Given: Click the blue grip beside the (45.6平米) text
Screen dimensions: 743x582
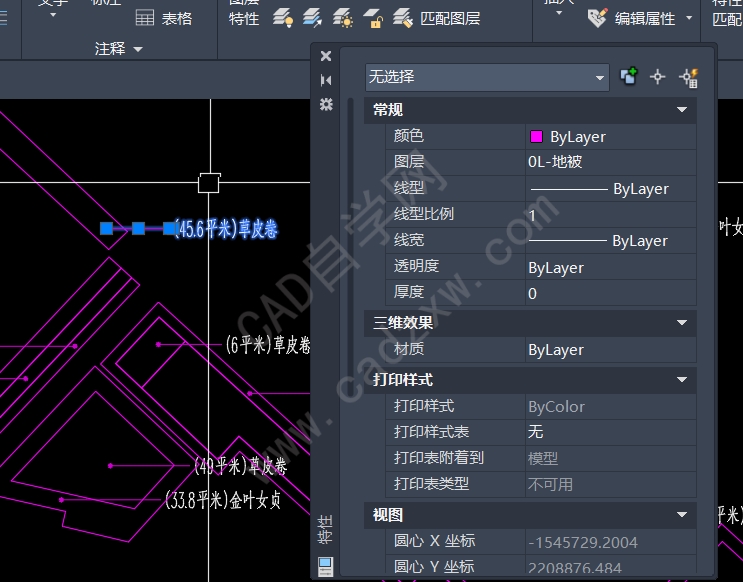Looking at the screenshot, I should 169,228.
